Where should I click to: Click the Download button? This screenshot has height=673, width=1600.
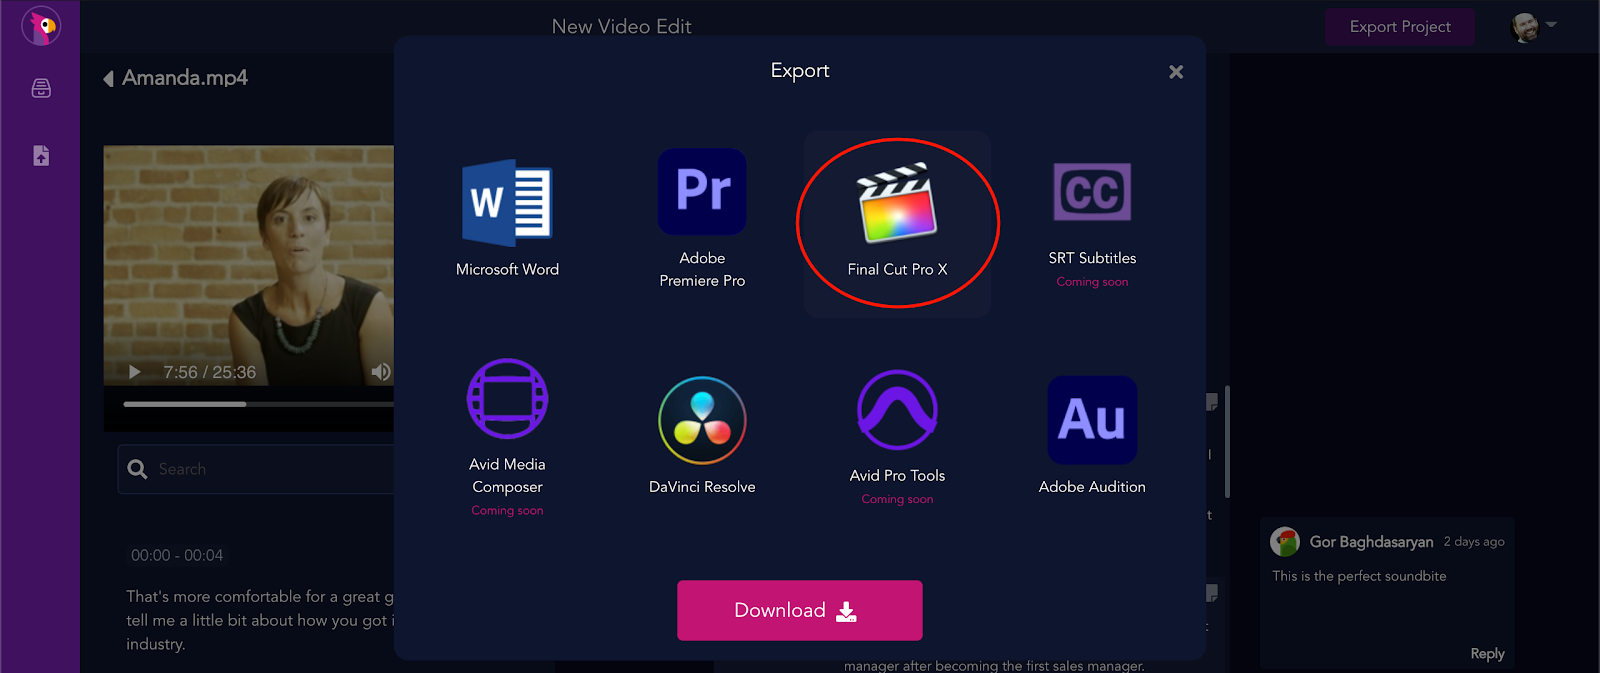click(x=799, y=610)
